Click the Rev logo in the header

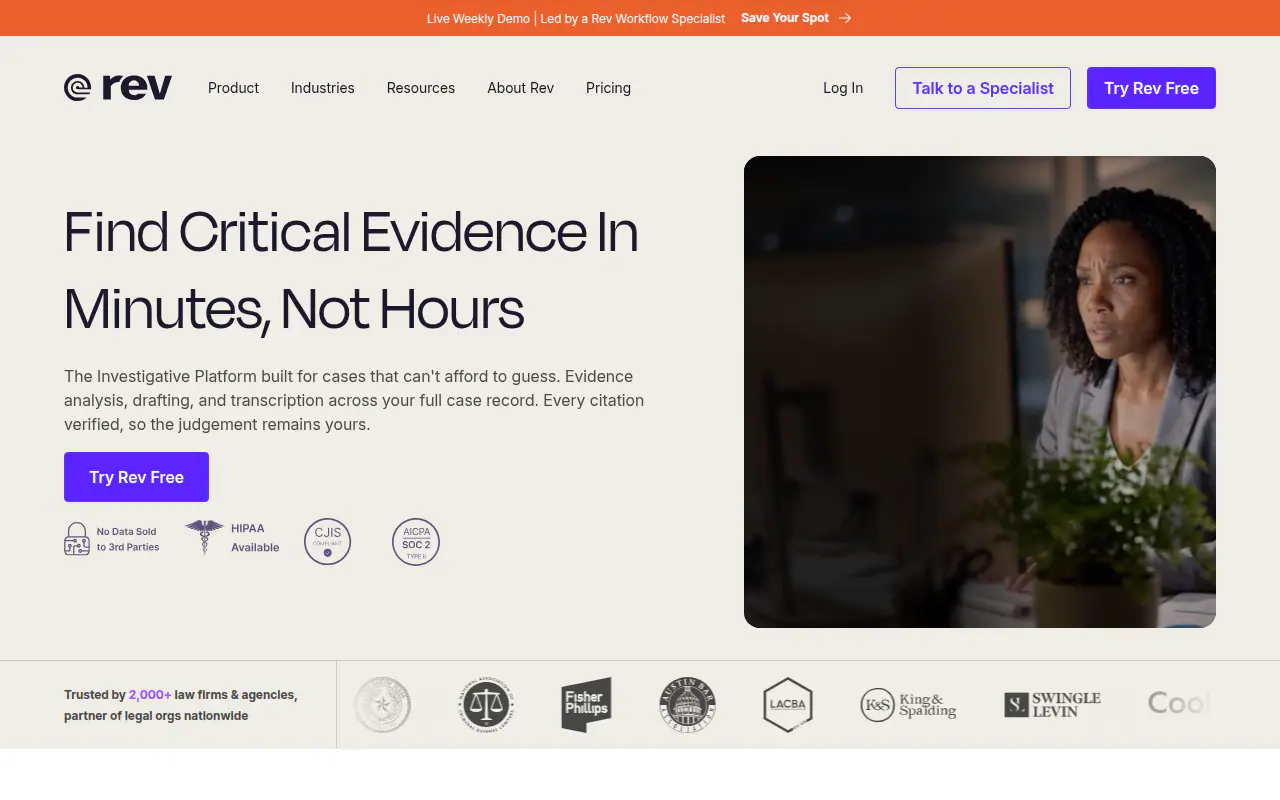(118, 88)
